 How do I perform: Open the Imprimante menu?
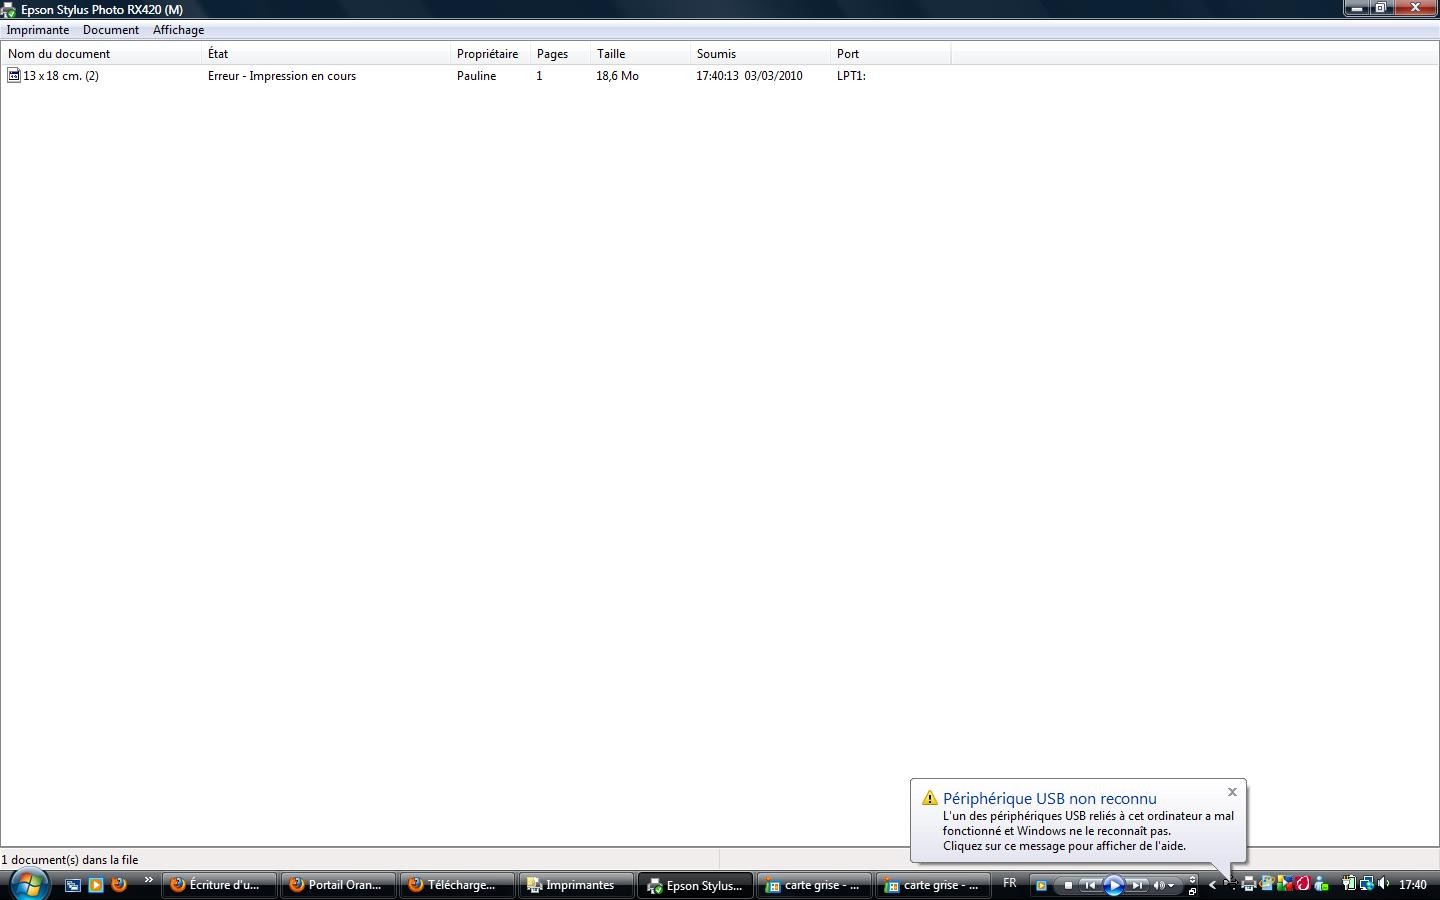click(38, 30)
